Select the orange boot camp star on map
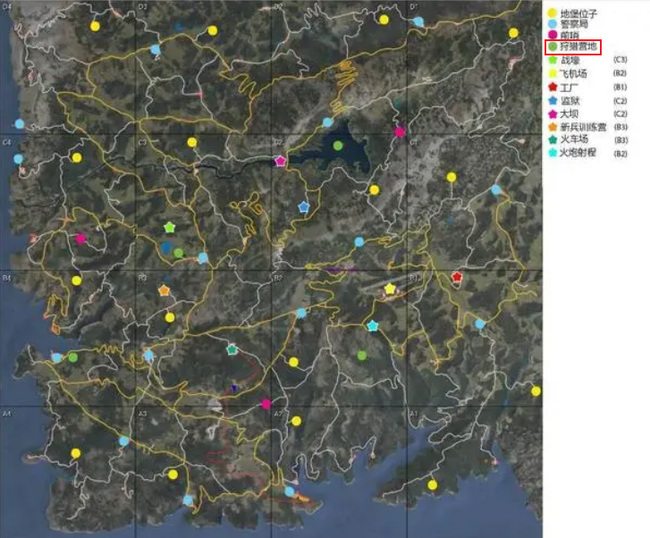650x538 pixels. [x=164, y=291]
